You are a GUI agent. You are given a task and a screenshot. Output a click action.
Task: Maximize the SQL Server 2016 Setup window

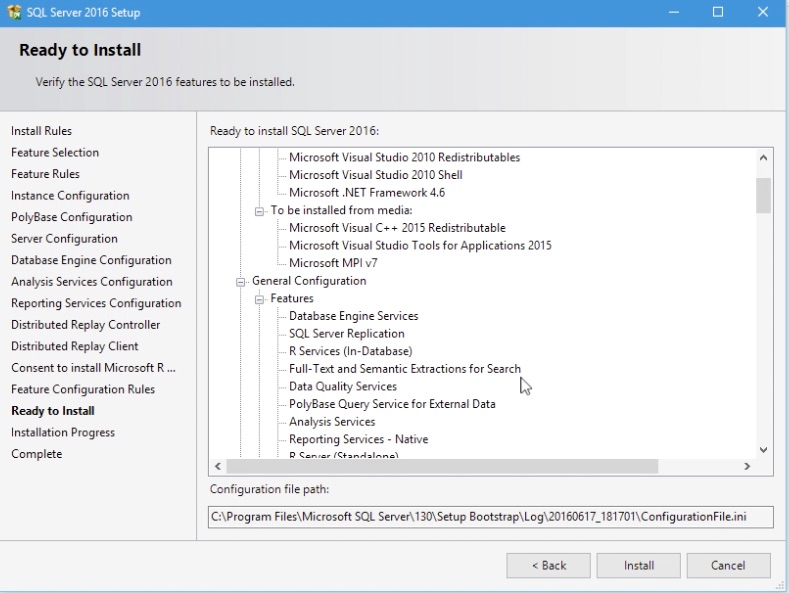point(718,12)
